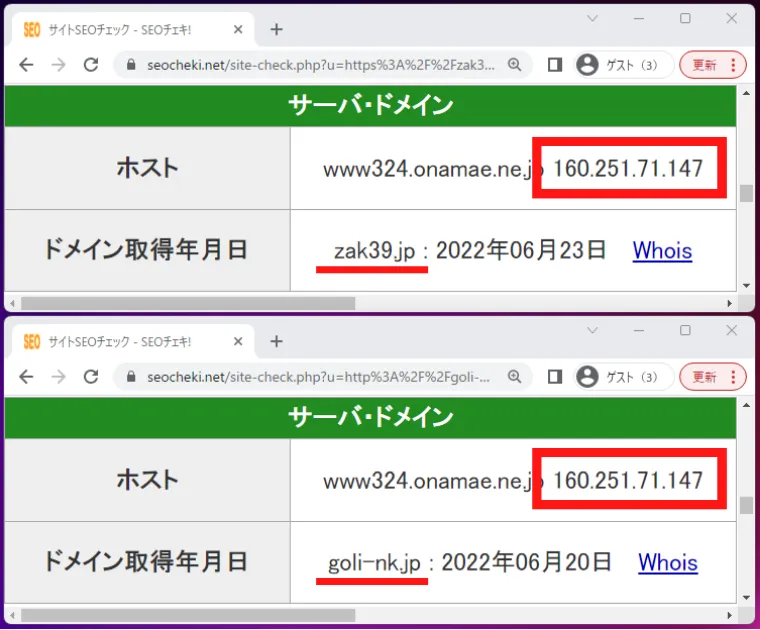Reload the page in the bottom browser window
Viewport: 760px width, 630px height.
90,377
